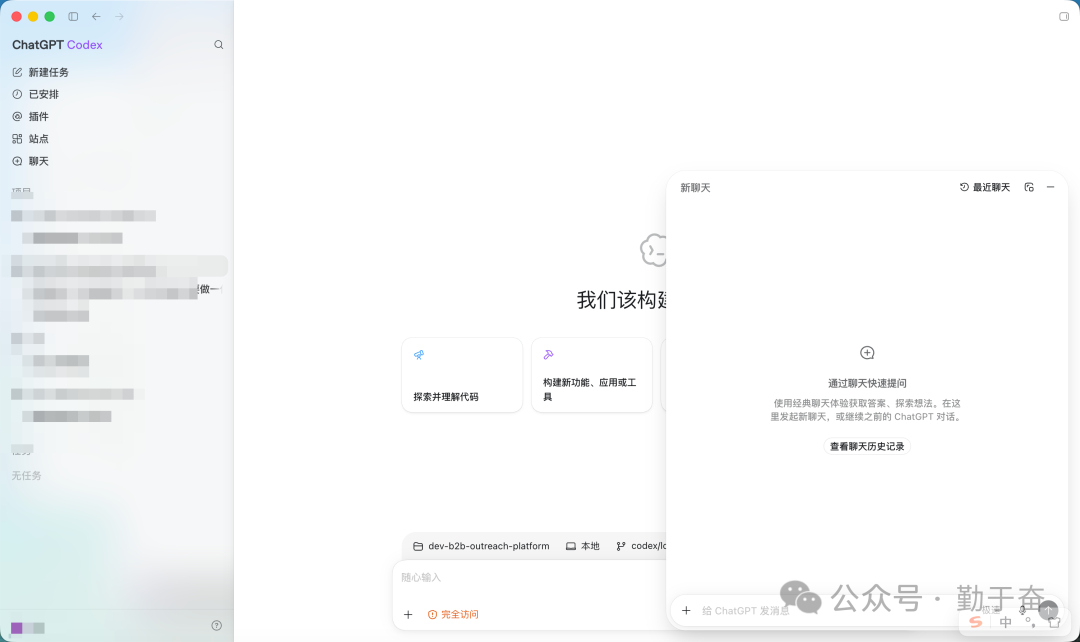Click the git branch icon before codex/
This screenshot has height=642, width=1080.
[x=621, y=546]
